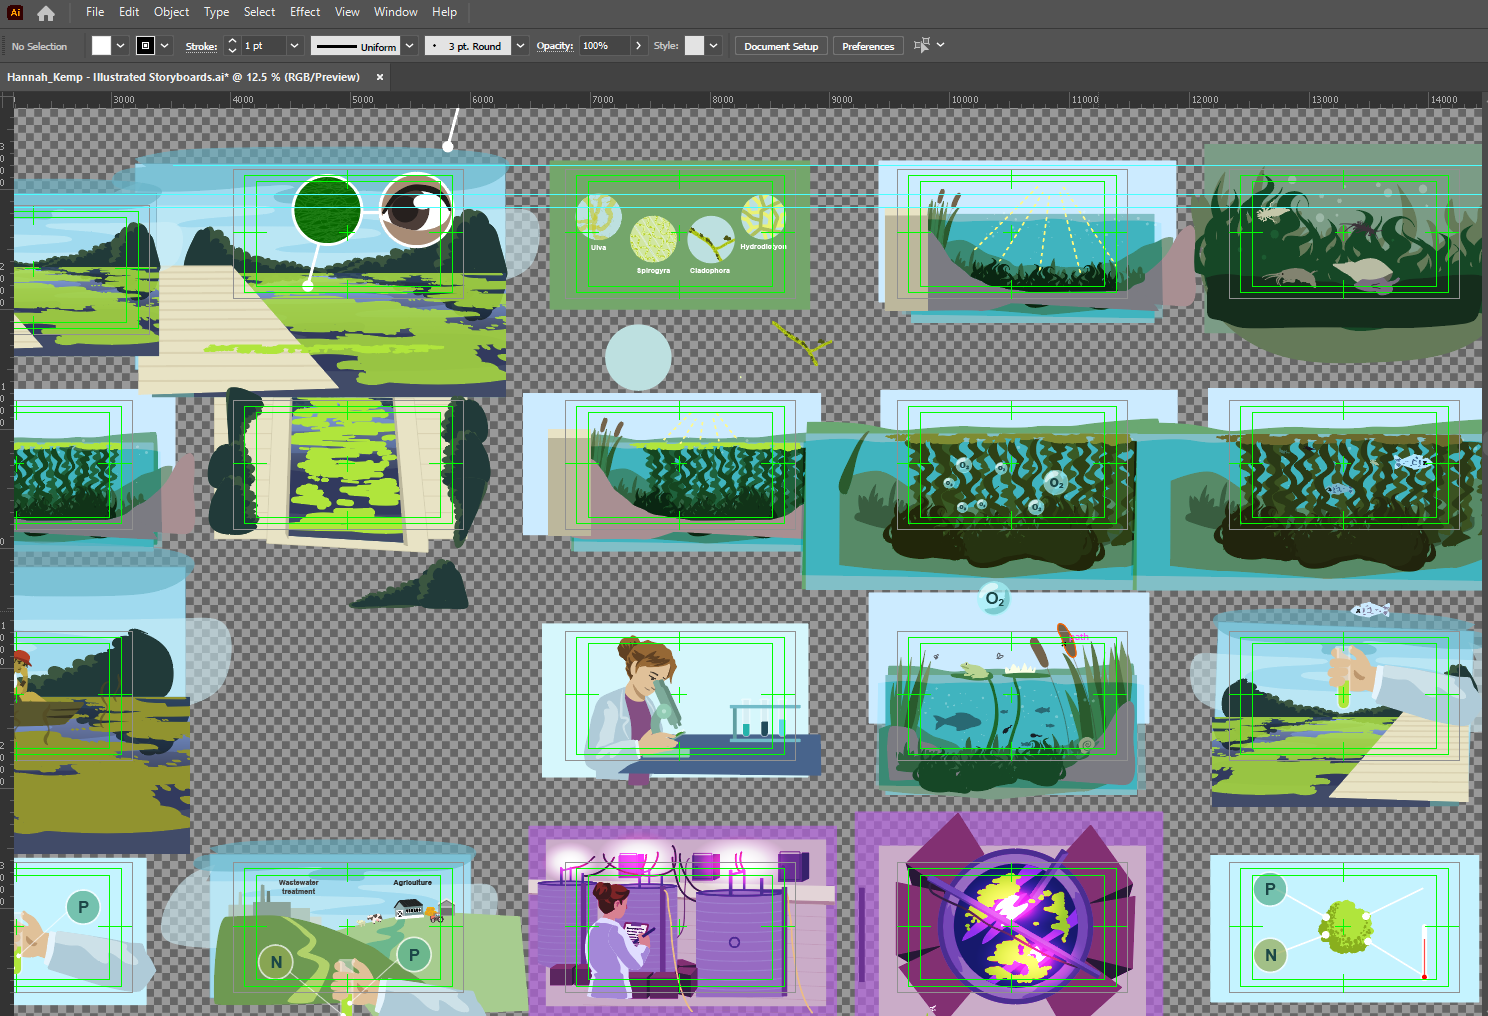Screen dimensions: 1488x1016
Task: Open the Window menu
Action: pyautogui.click(x=395, y=12)
